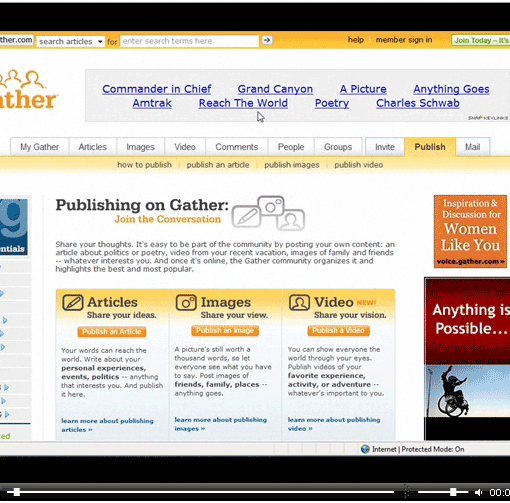Click the search terms input field
Viewport: 510px width, 503px height.
coord(189,41)
